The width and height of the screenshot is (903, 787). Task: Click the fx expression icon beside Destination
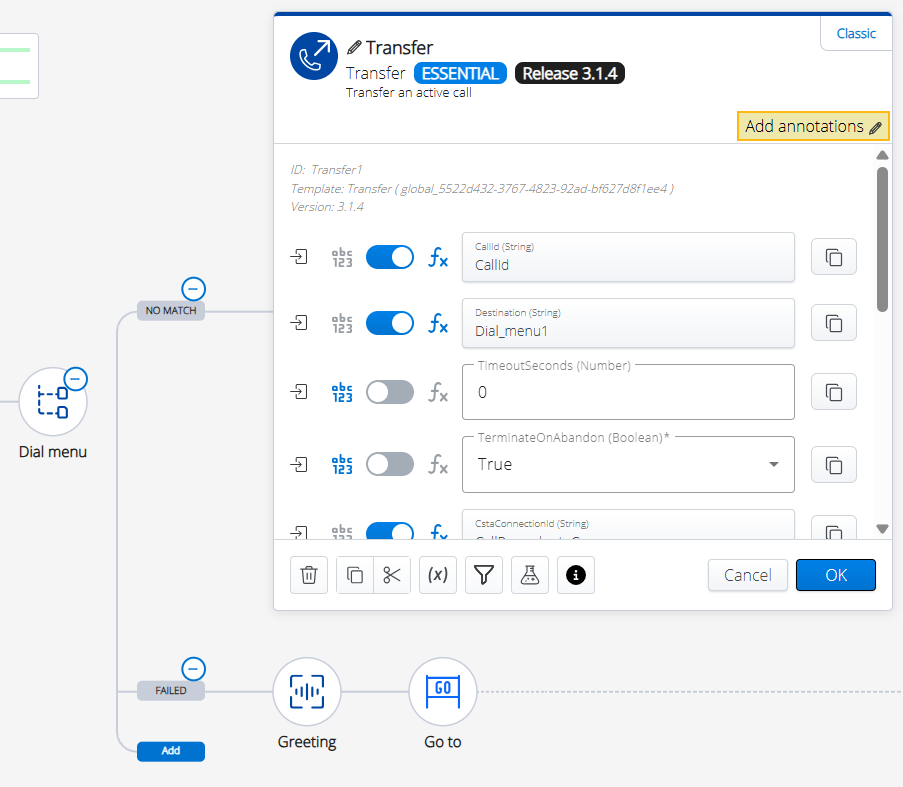point(437,323)
